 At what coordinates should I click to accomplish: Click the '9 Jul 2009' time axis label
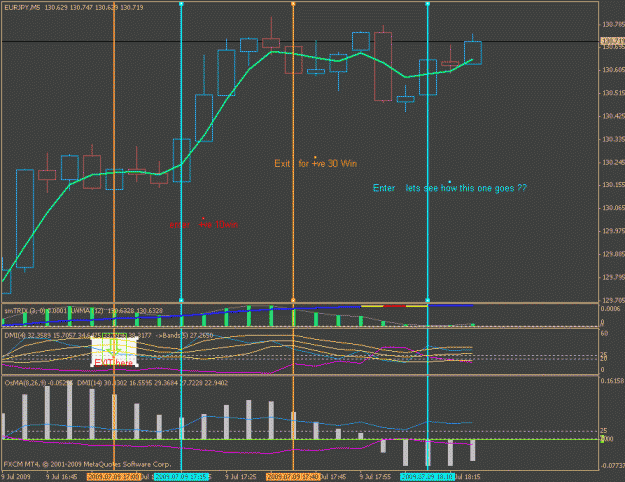coord(16,477)
